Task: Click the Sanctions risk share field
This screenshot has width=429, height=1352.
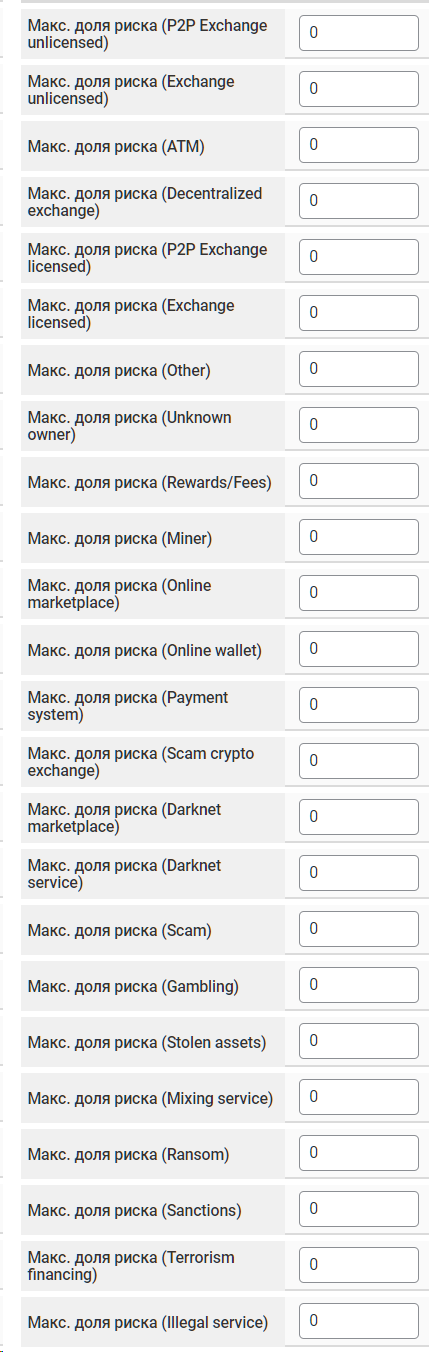Action: (x=359, y=1209)
